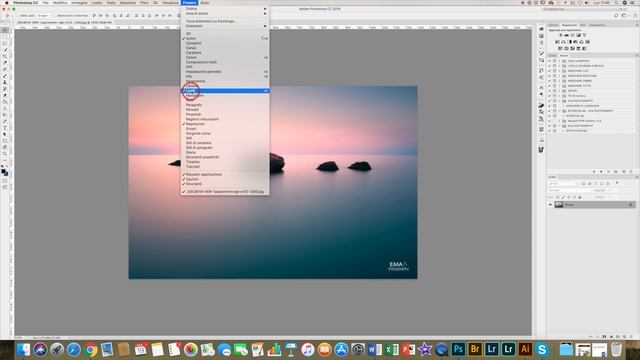Open Adobe Bridge from the Dock
Image resolution: width=640 pixels, height=360 pixels.
[475, 349]
